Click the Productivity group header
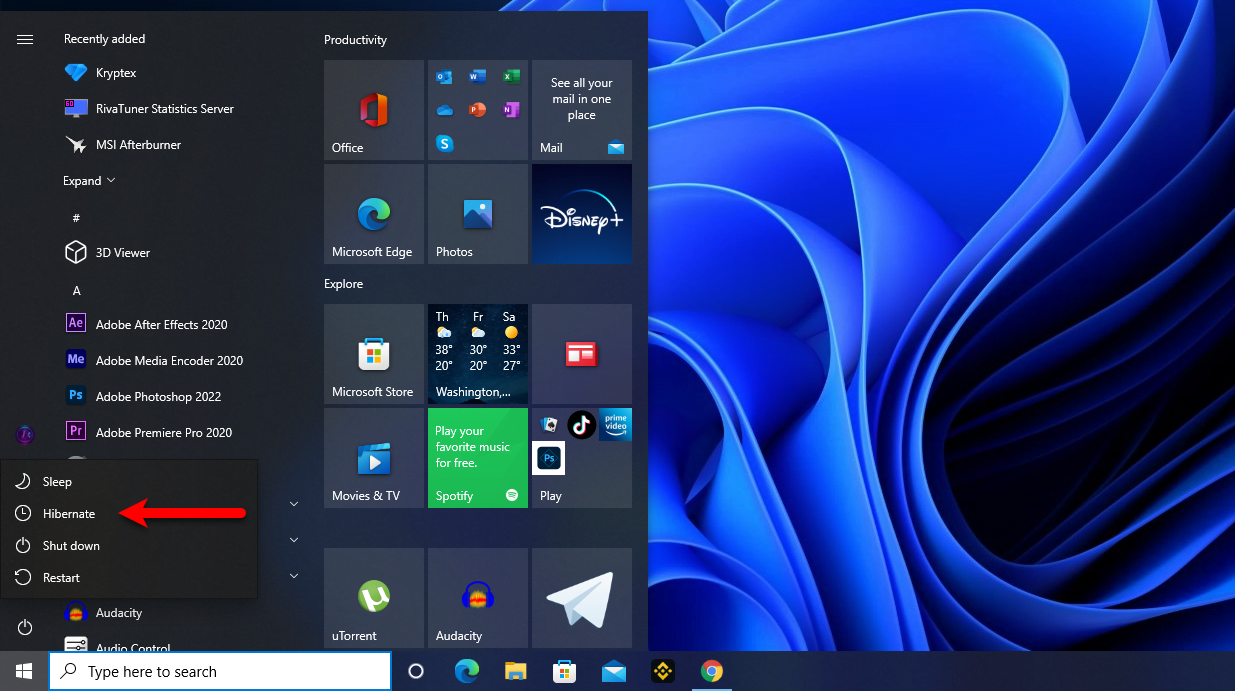The height and width of the screenshot is (691, 1235). [x=355, y=40]
